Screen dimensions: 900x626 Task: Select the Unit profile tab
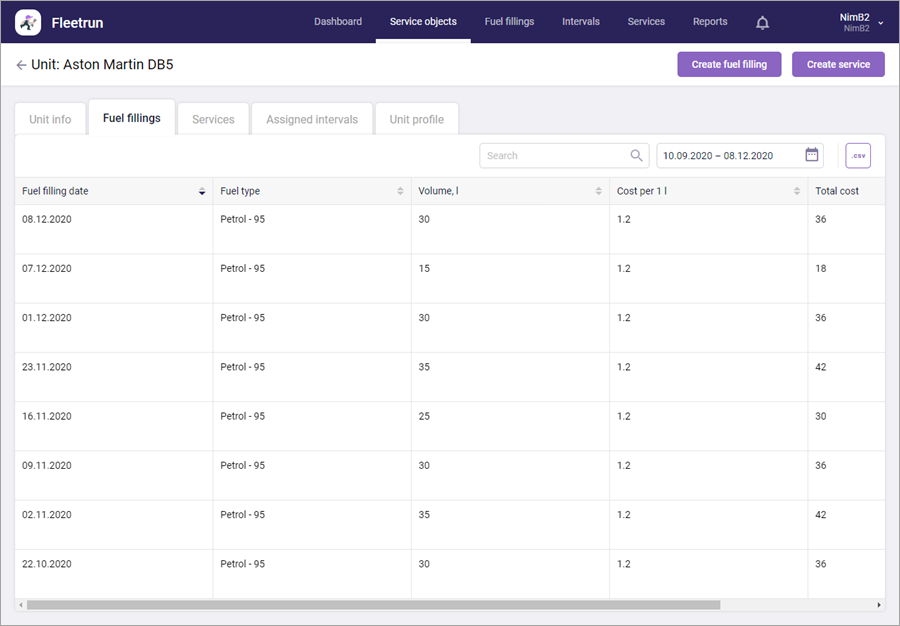pos(416,119)
